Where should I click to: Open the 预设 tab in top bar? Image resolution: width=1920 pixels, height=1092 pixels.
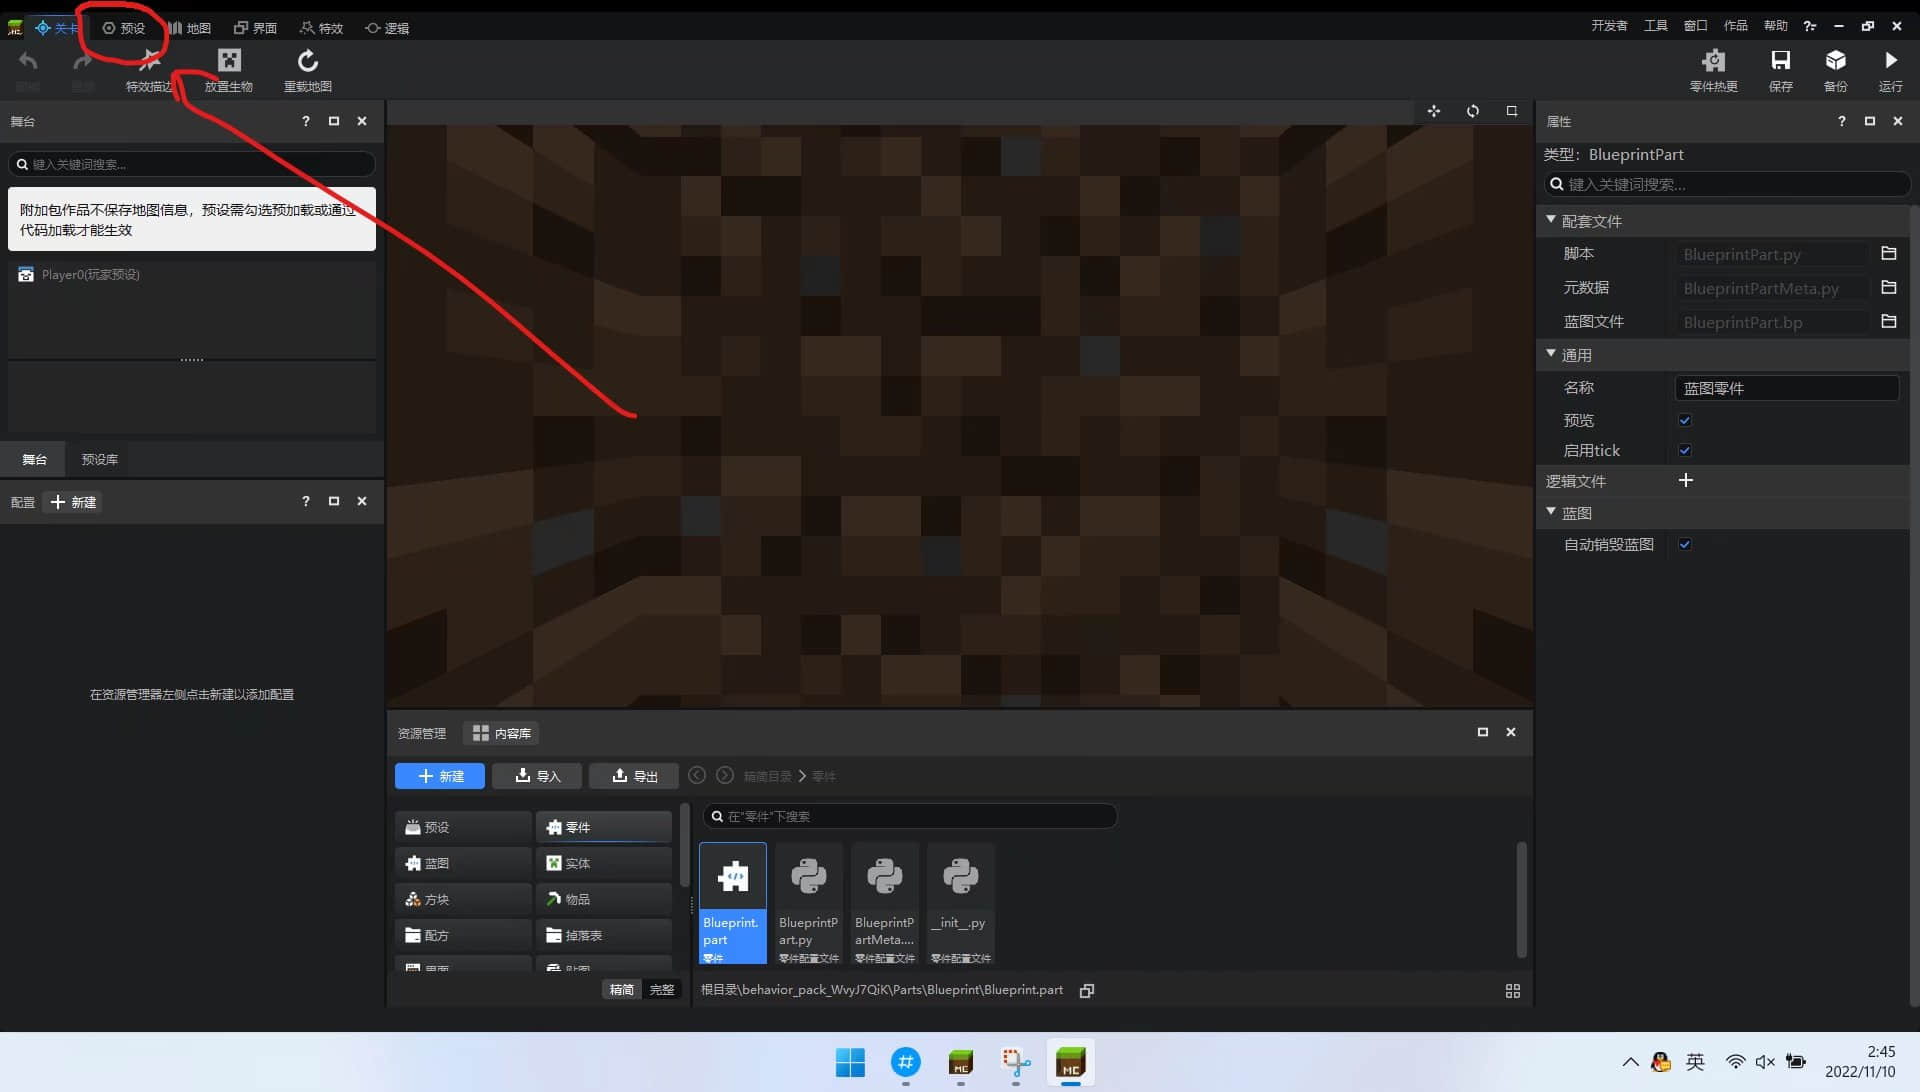coord(124,28)
